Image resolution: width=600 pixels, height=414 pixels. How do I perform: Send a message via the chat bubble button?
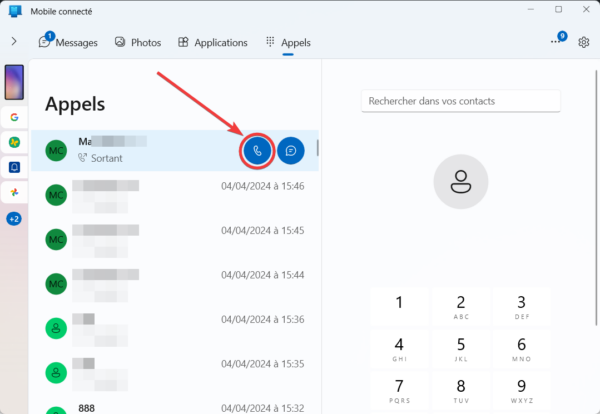coord(291,151)
